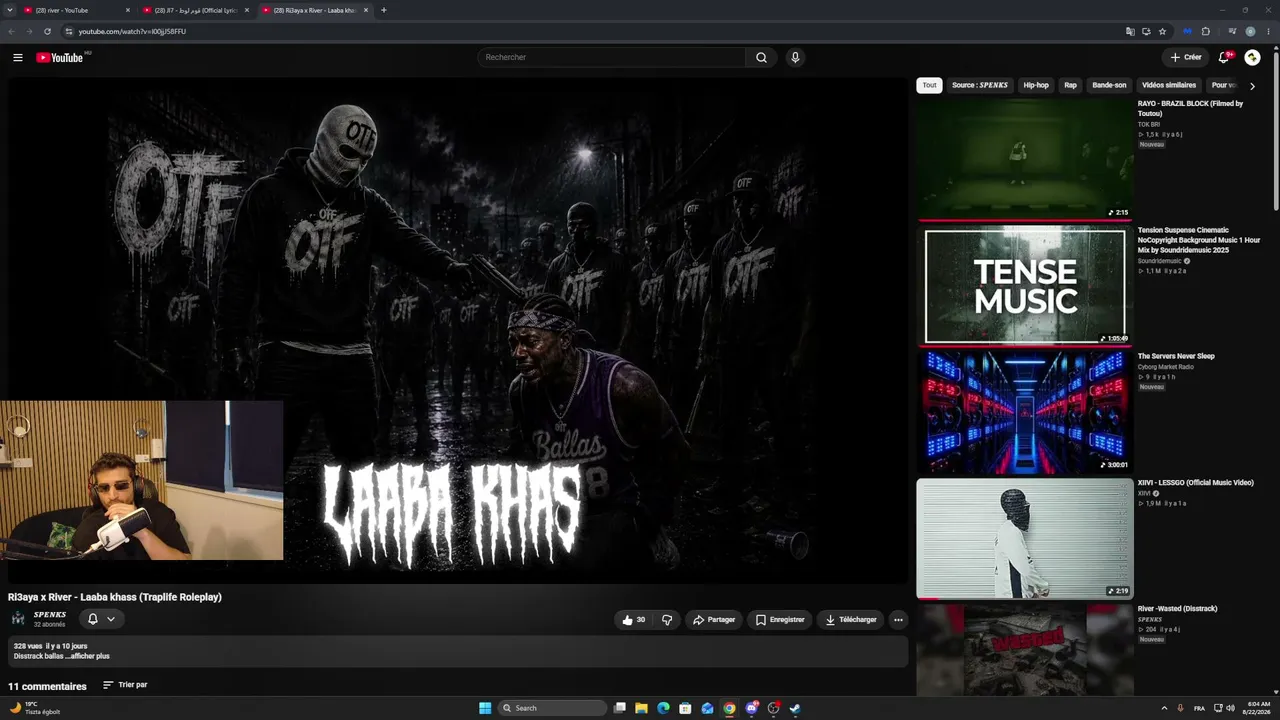Click the Partager share button
The width and height of the screenshot is (1280, 720).
tap(714, 620)
